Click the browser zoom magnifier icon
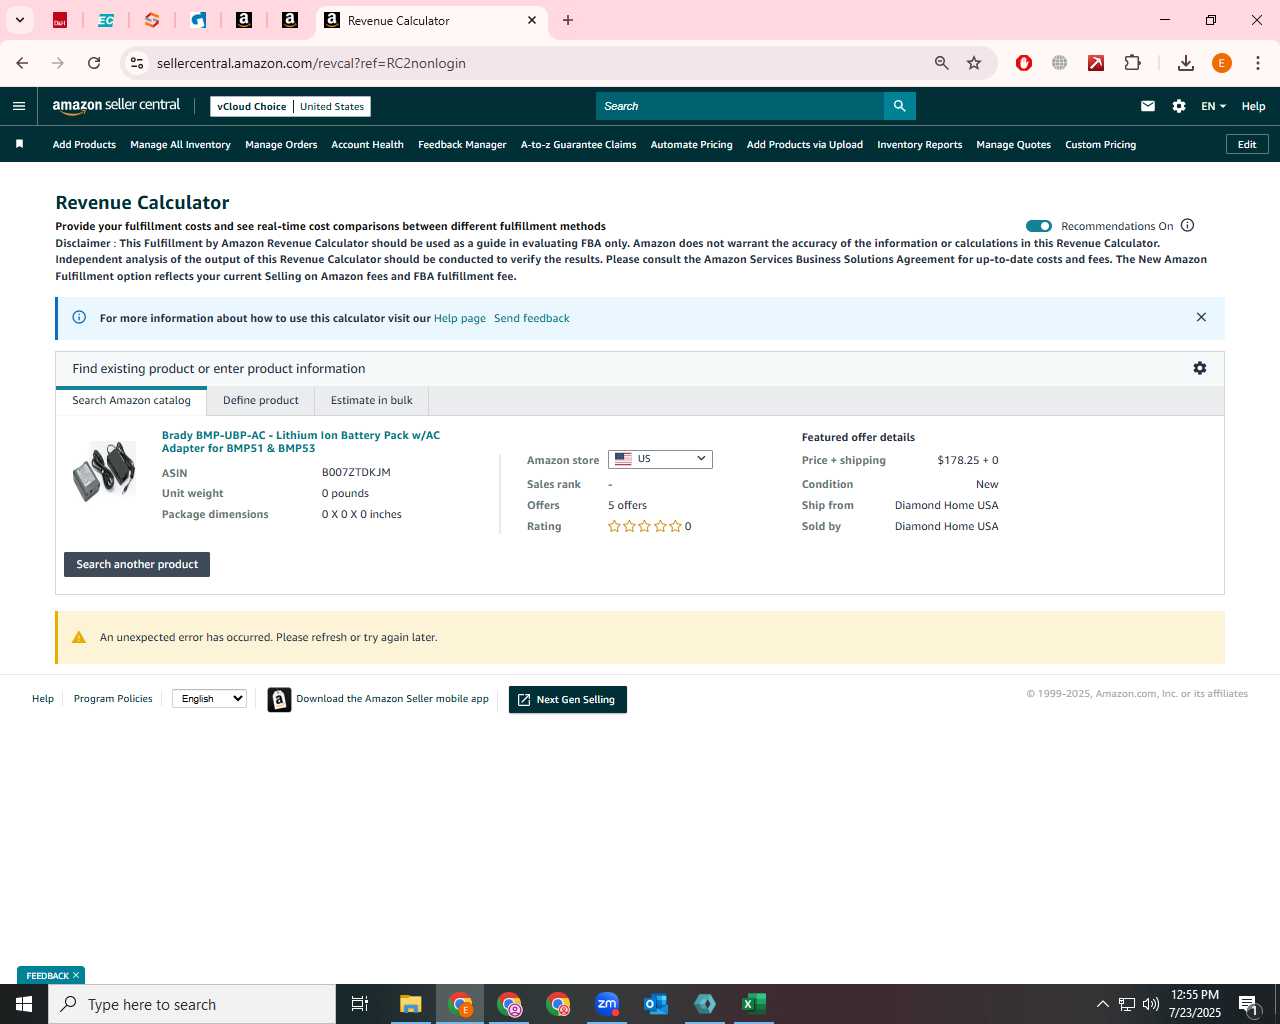Image resolution: width=1280 pixels, height=1024 pixels. tap(941, 63)
